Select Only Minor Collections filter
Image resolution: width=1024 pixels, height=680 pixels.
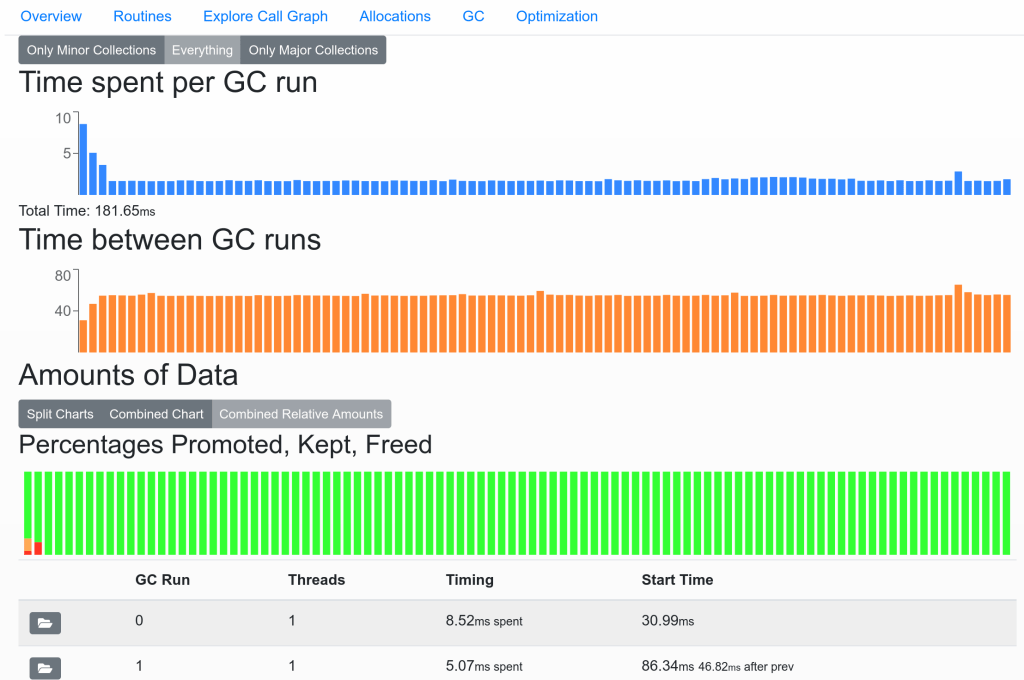click(x=91, y=50)
